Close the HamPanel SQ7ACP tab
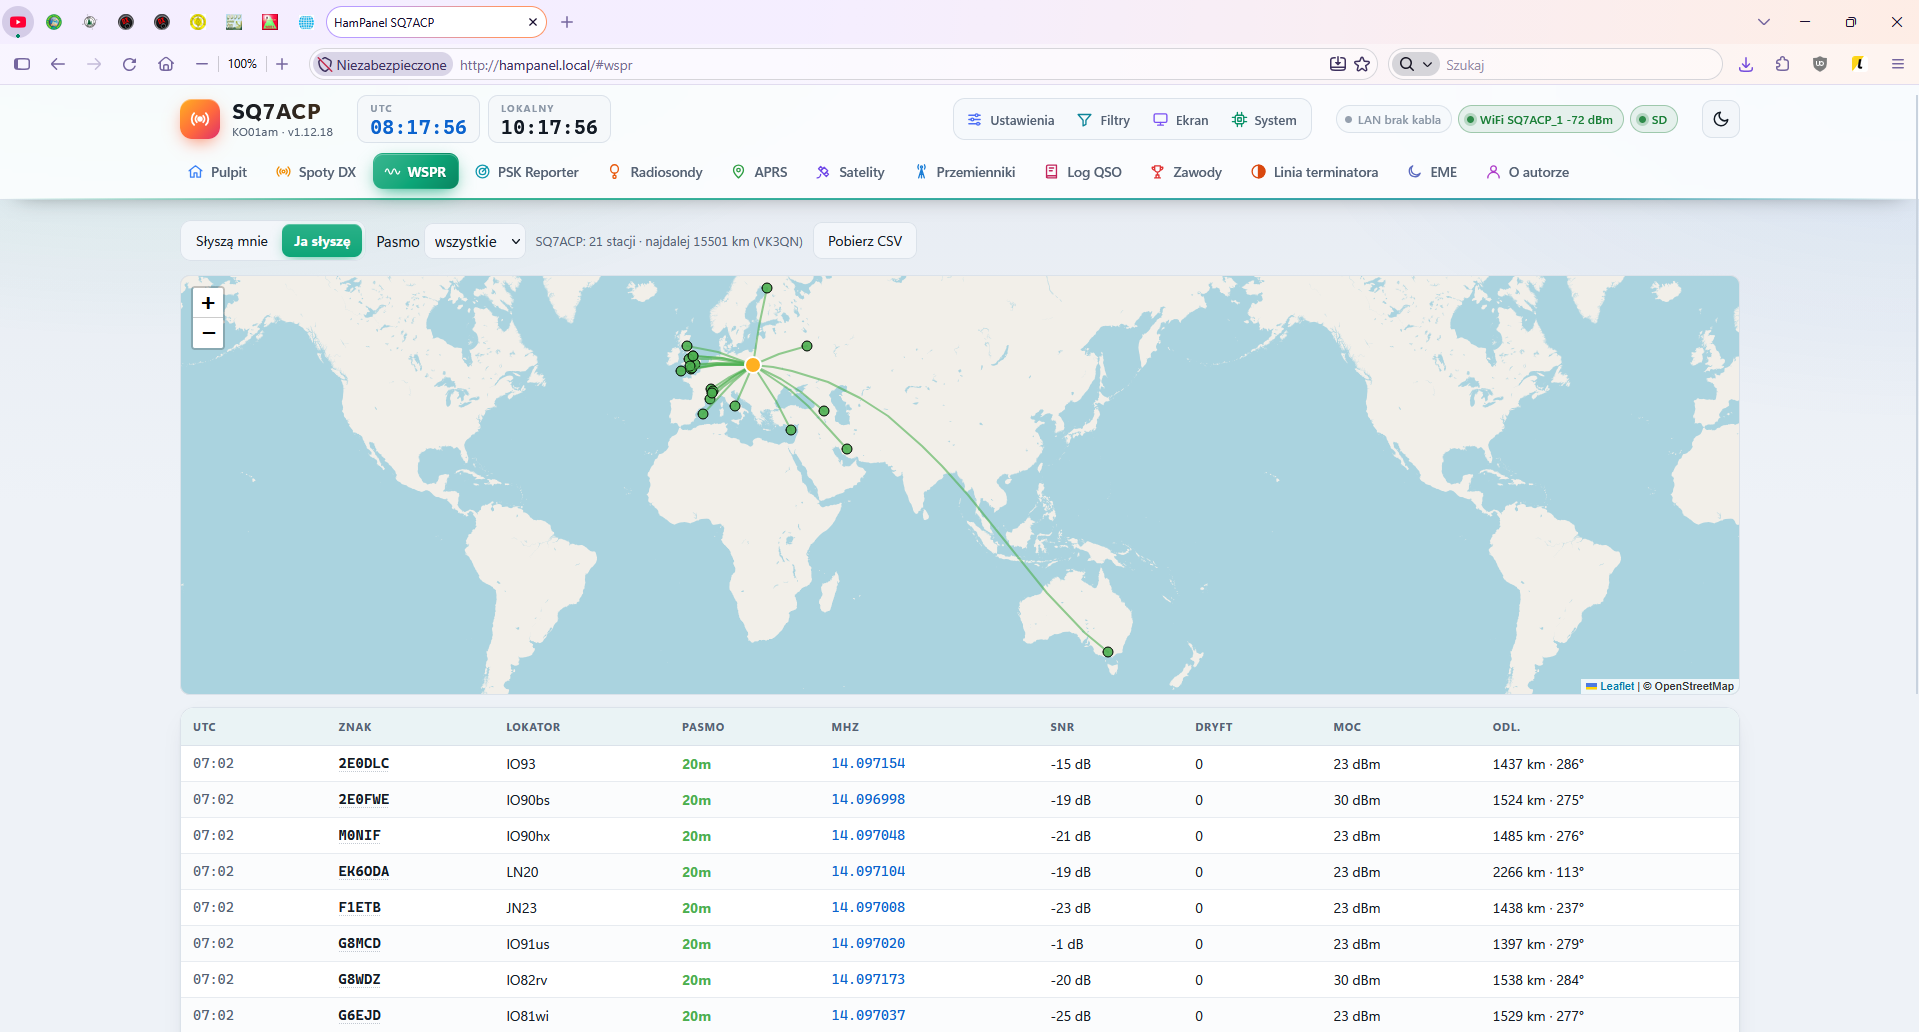 [x=533, y=22]
